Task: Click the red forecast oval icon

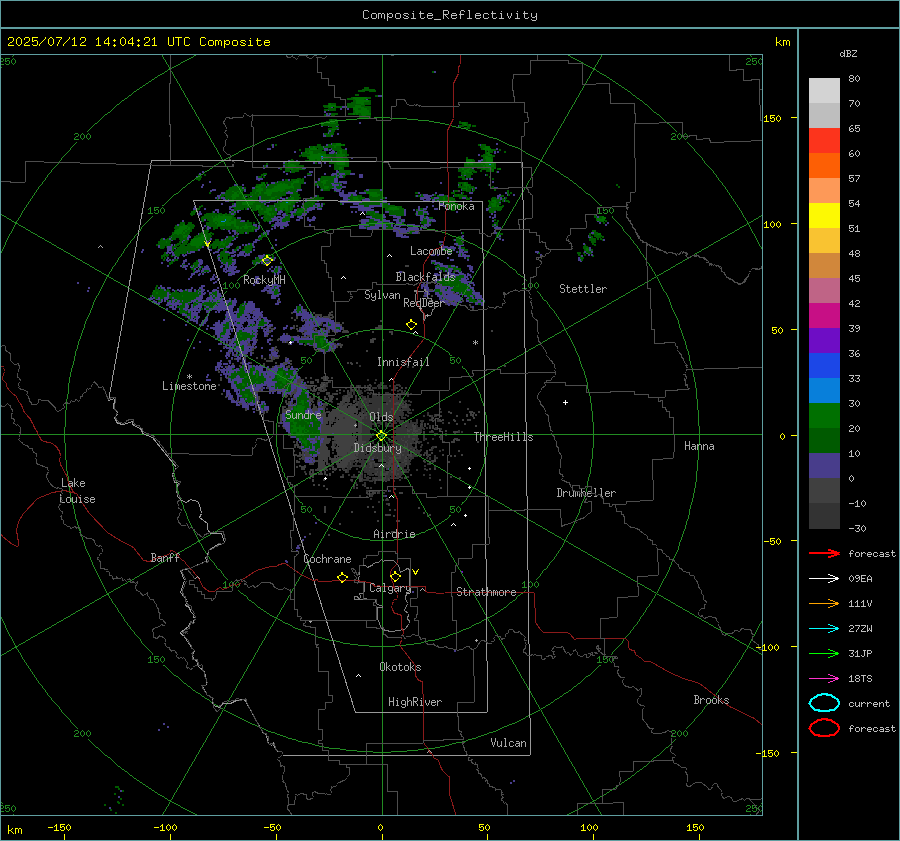Action: click(824, 728)
